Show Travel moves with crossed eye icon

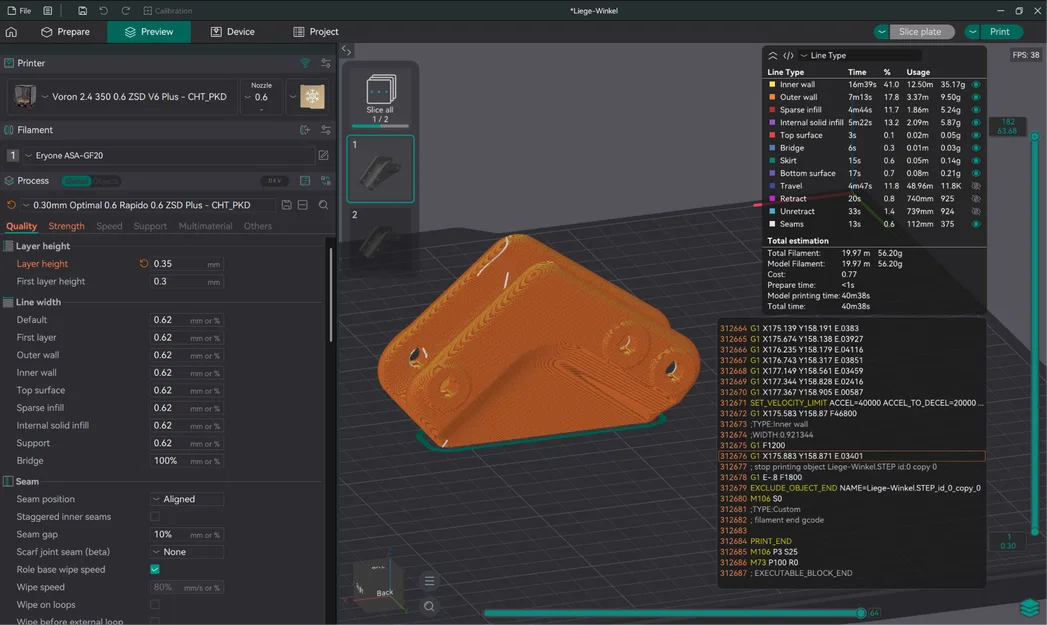click(976, 186)
